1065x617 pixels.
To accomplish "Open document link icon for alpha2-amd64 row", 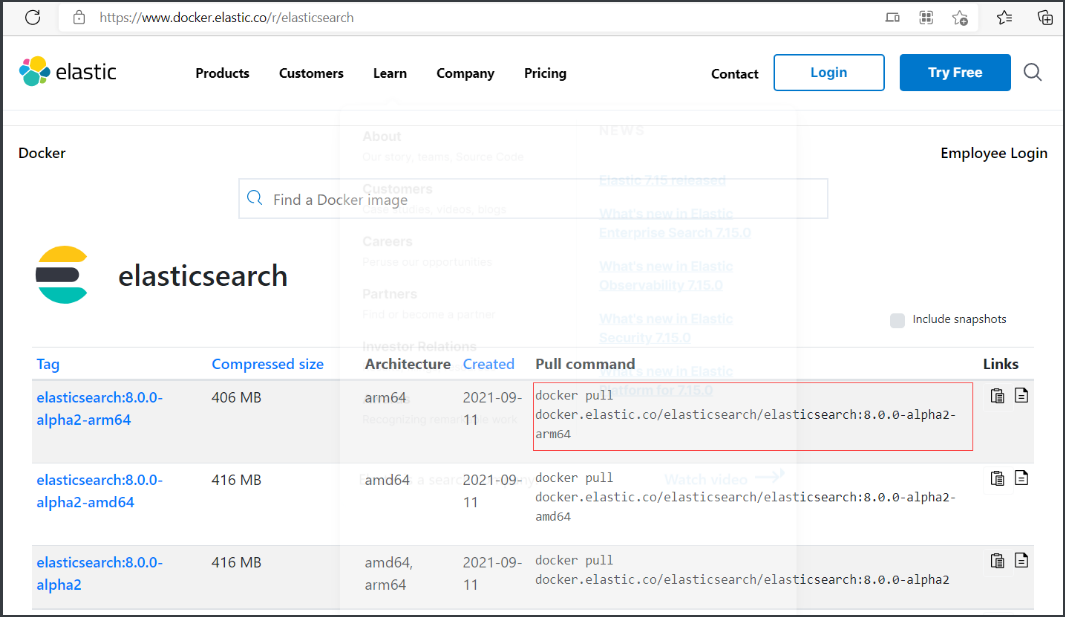I will 1022,478.
